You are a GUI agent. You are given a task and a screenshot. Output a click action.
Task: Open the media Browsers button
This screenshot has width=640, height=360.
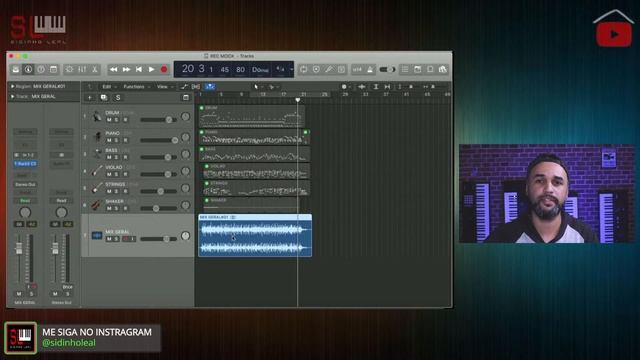443,69
